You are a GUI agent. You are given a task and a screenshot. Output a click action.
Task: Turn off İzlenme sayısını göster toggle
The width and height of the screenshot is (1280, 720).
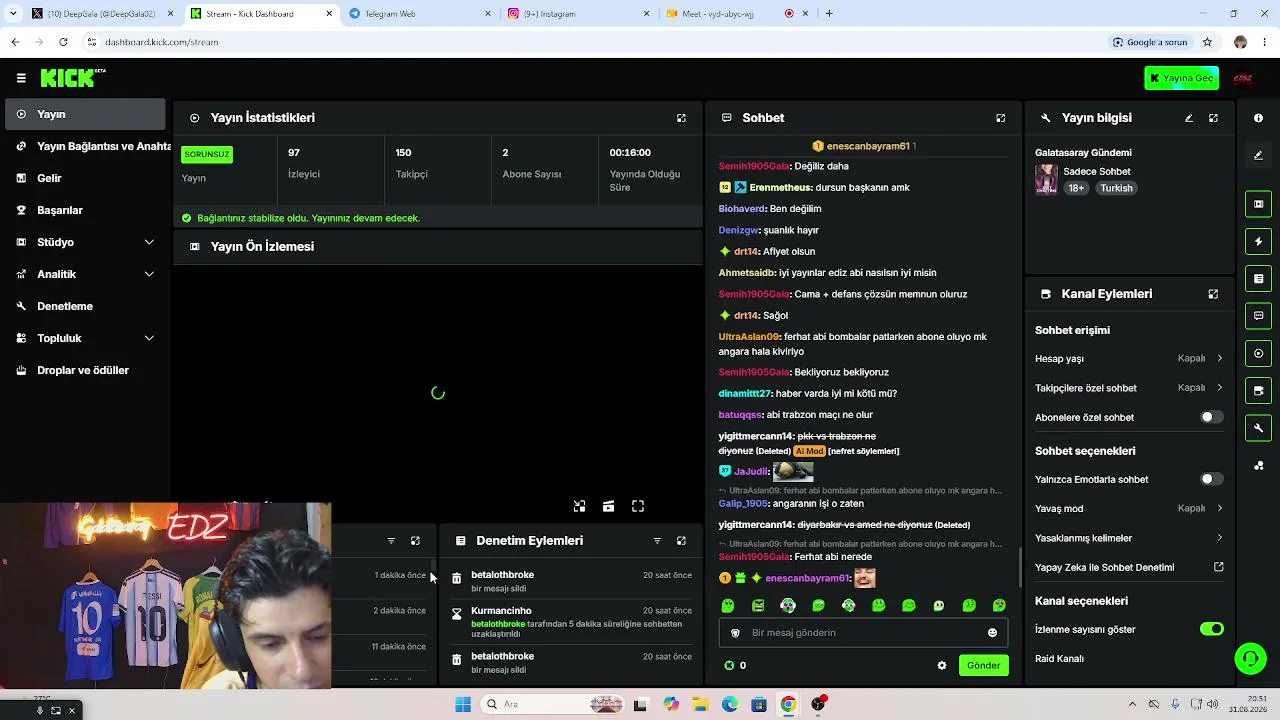[x=1211, y=629]
